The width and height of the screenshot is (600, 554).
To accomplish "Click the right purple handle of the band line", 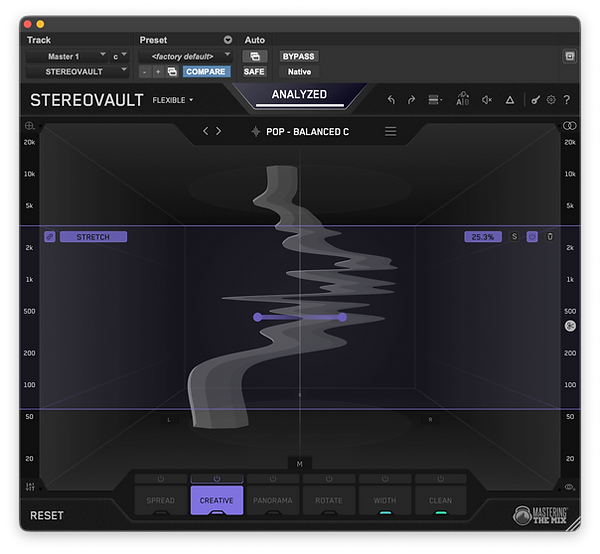I will point(342,317).
